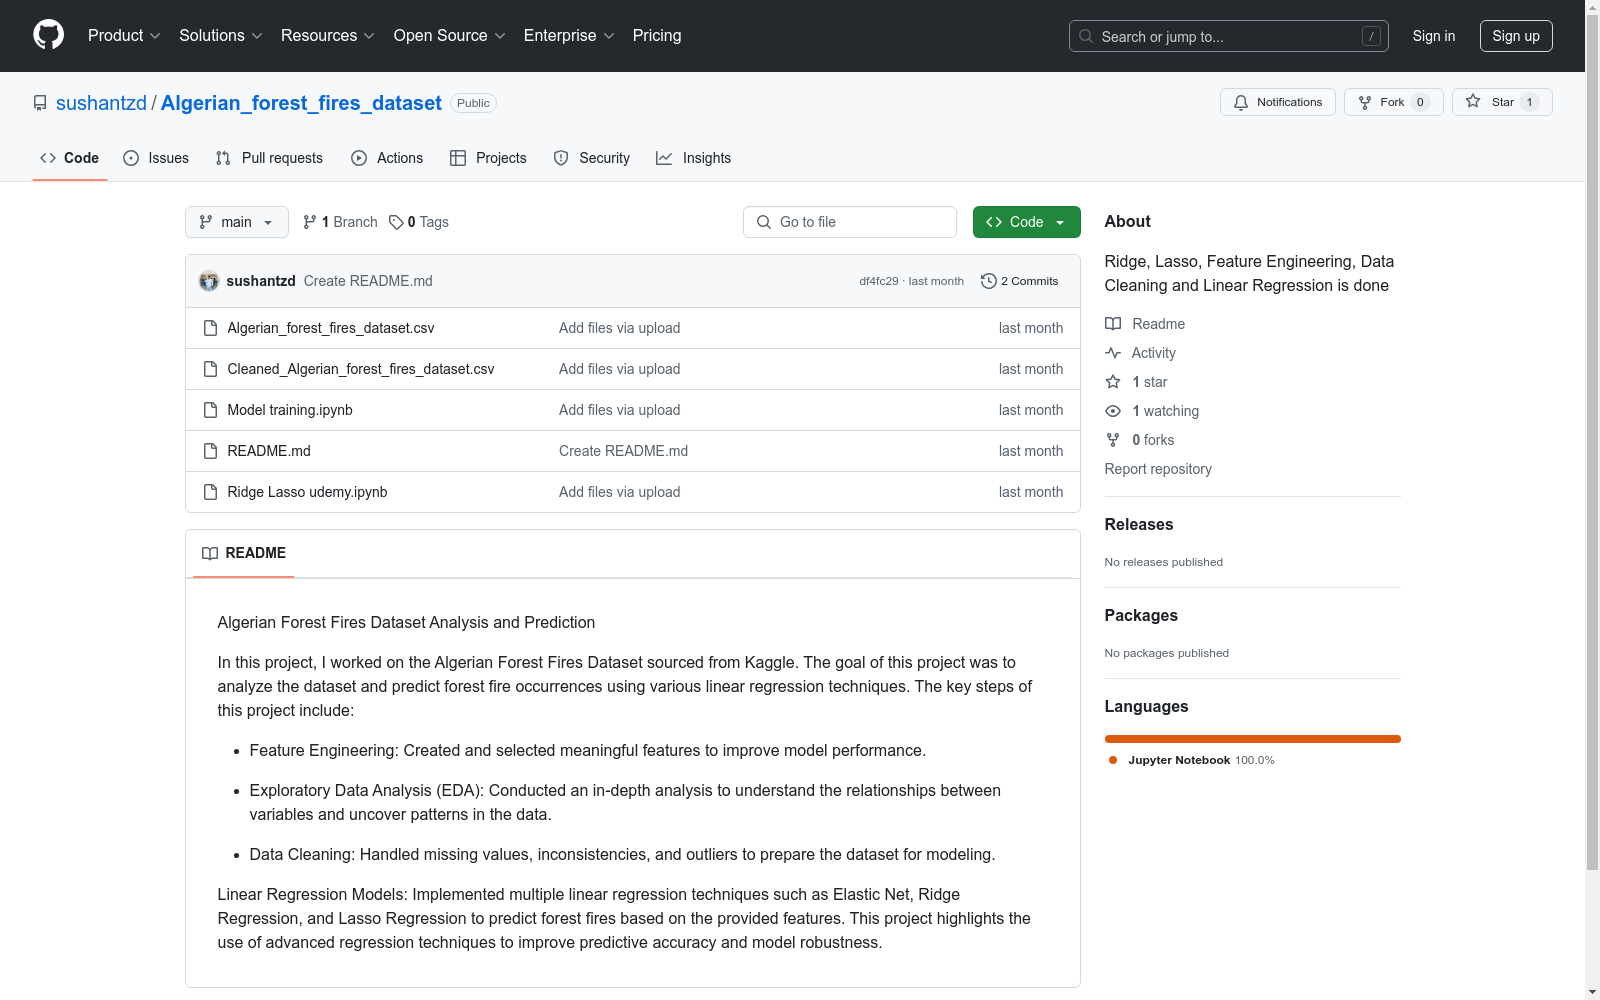
Task: Go to the Insights tab
Action: pos(694,158)
